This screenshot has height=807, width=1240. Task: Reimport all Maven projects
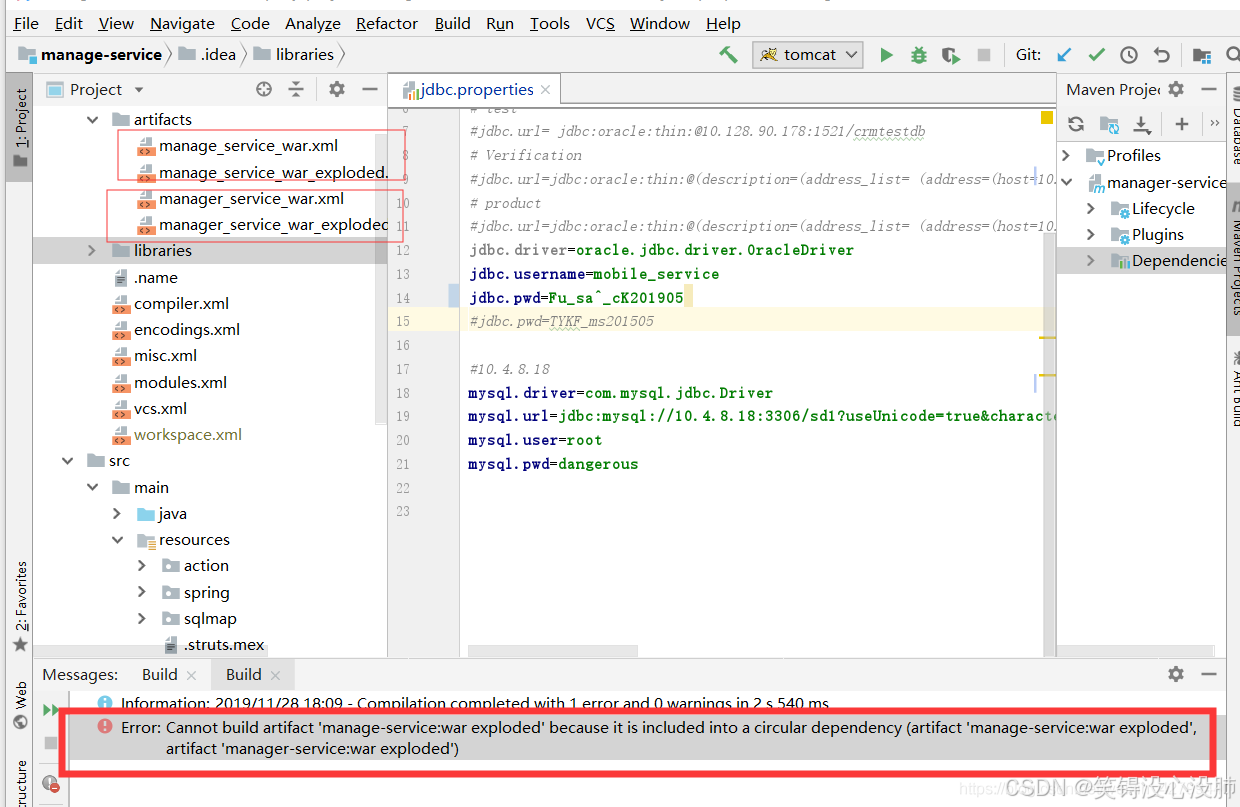tap(1076, 124)
